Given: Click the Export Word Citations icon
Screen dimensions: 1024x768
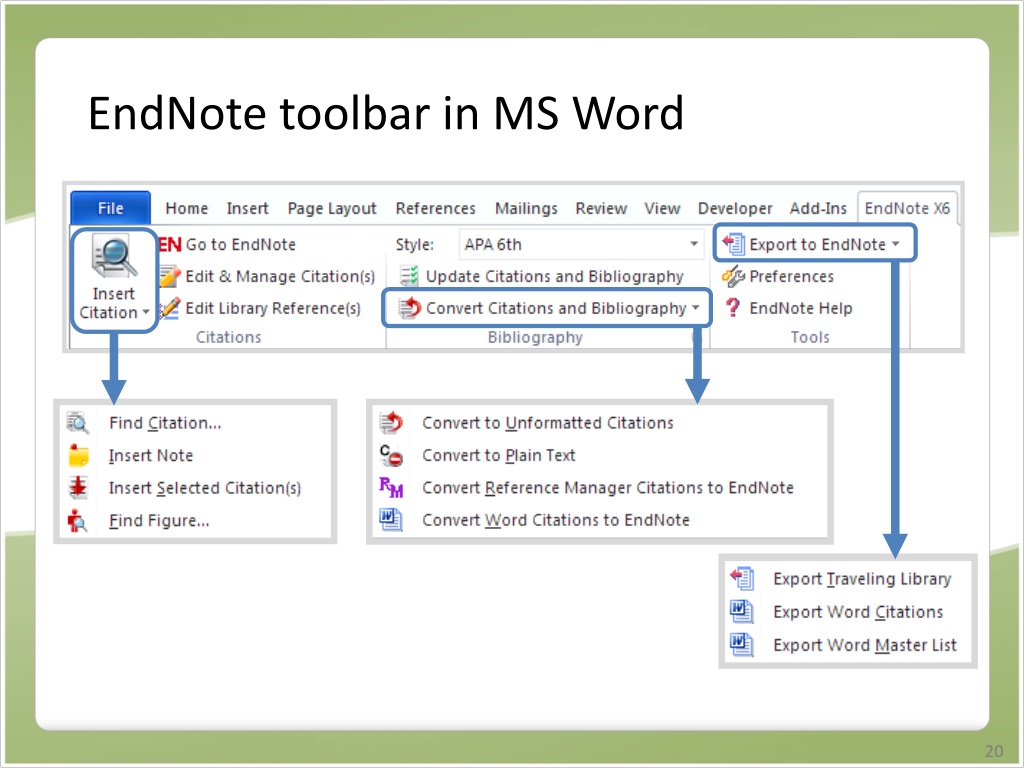Looking at the screenshot, I should [x=742, y=612].
